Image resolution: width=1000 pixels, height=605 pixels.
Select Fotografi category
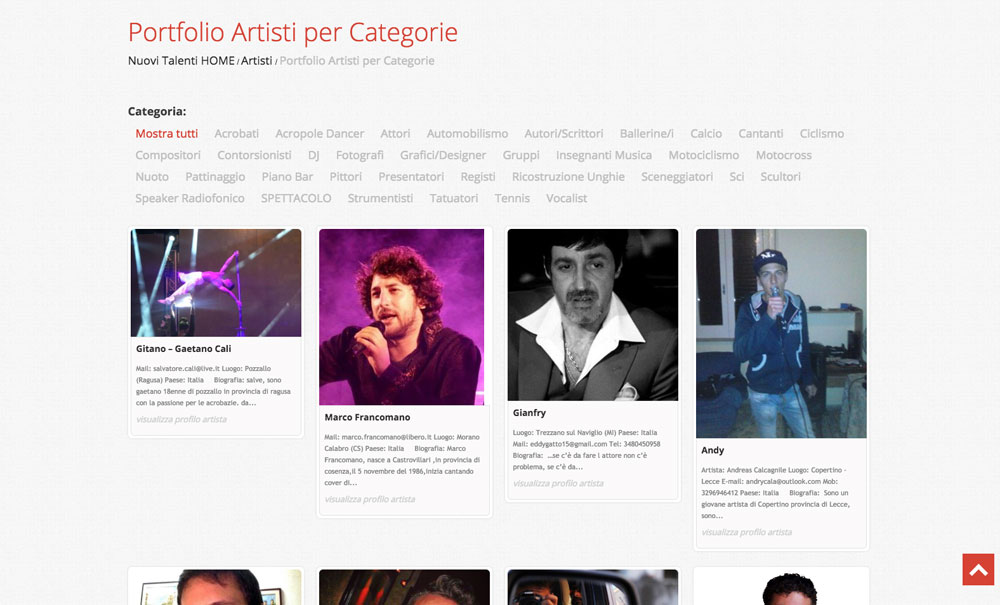pos(359,155)
